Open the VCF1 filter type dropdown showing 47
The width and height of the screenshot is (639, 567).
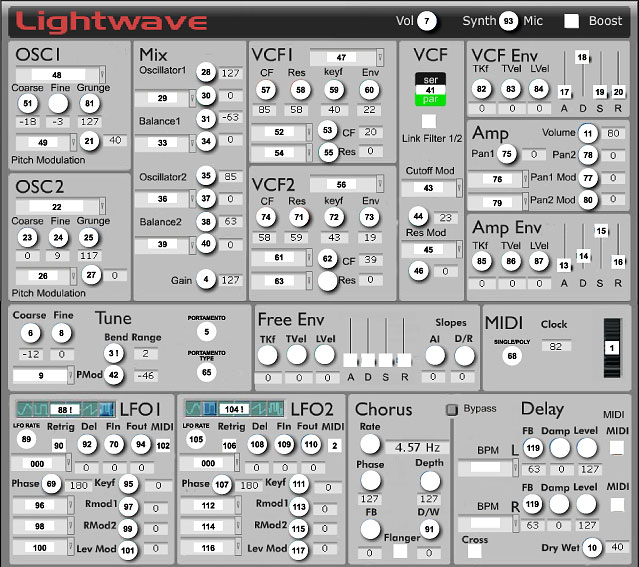coord(347,57)
